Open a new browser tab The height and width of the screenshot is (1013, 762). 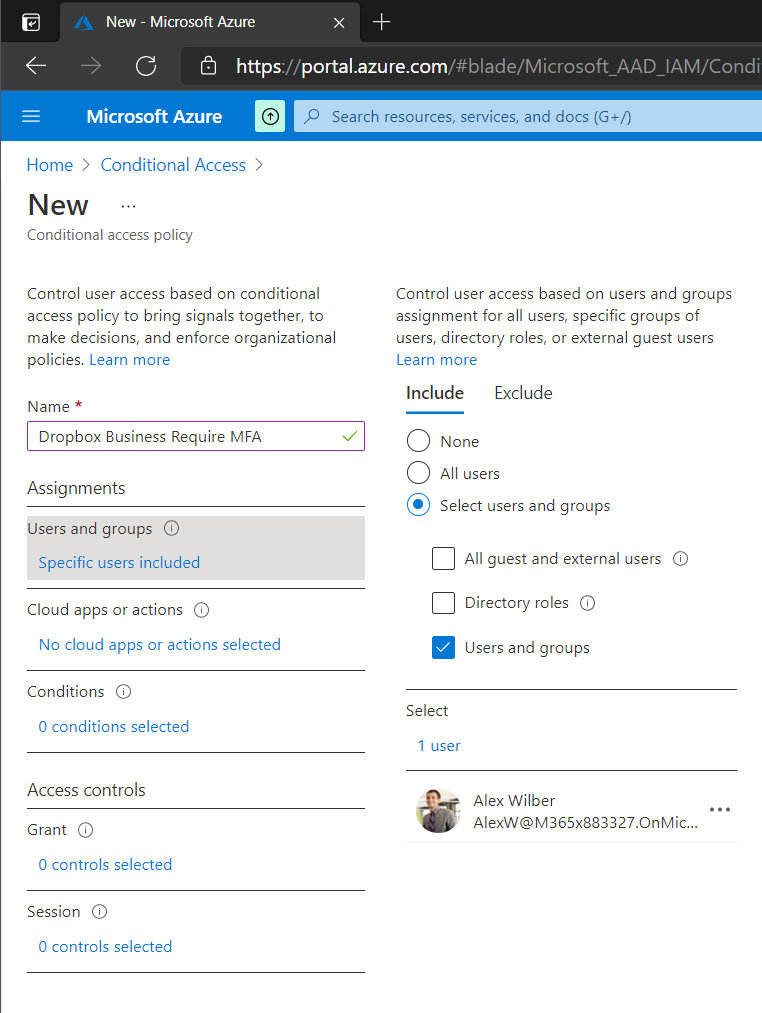point(382,22)
